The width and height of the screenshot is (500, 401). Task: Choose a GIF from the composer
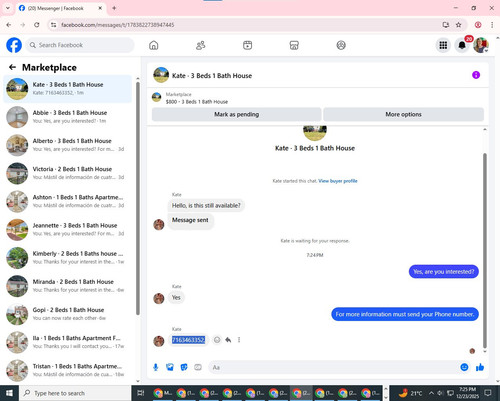pyautogui.click(x=198, y=367)
